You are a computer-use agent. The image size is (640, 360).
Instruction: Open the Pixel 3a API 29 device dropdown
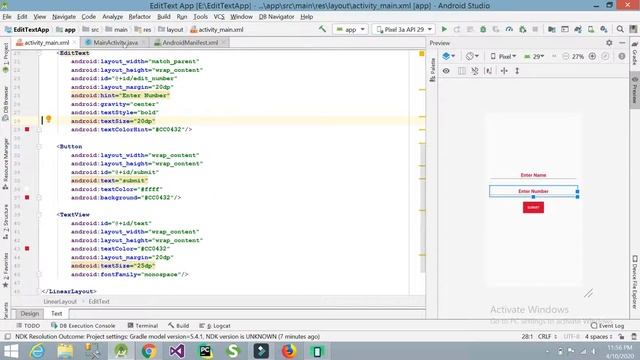pyautogui.click(x=404, y=29)
